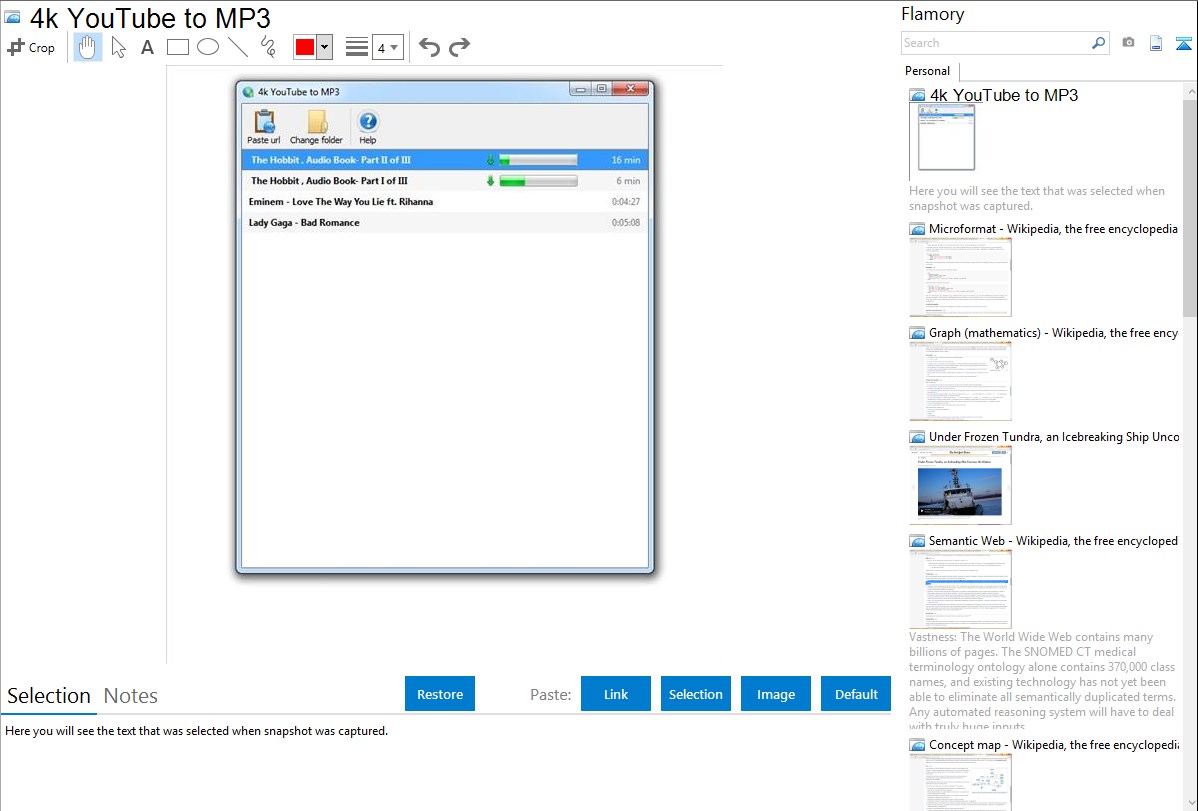The width and height of the screenshot is (1198, 811).
Task: Undo the last annotation
Action: click(x=429, y=47)
